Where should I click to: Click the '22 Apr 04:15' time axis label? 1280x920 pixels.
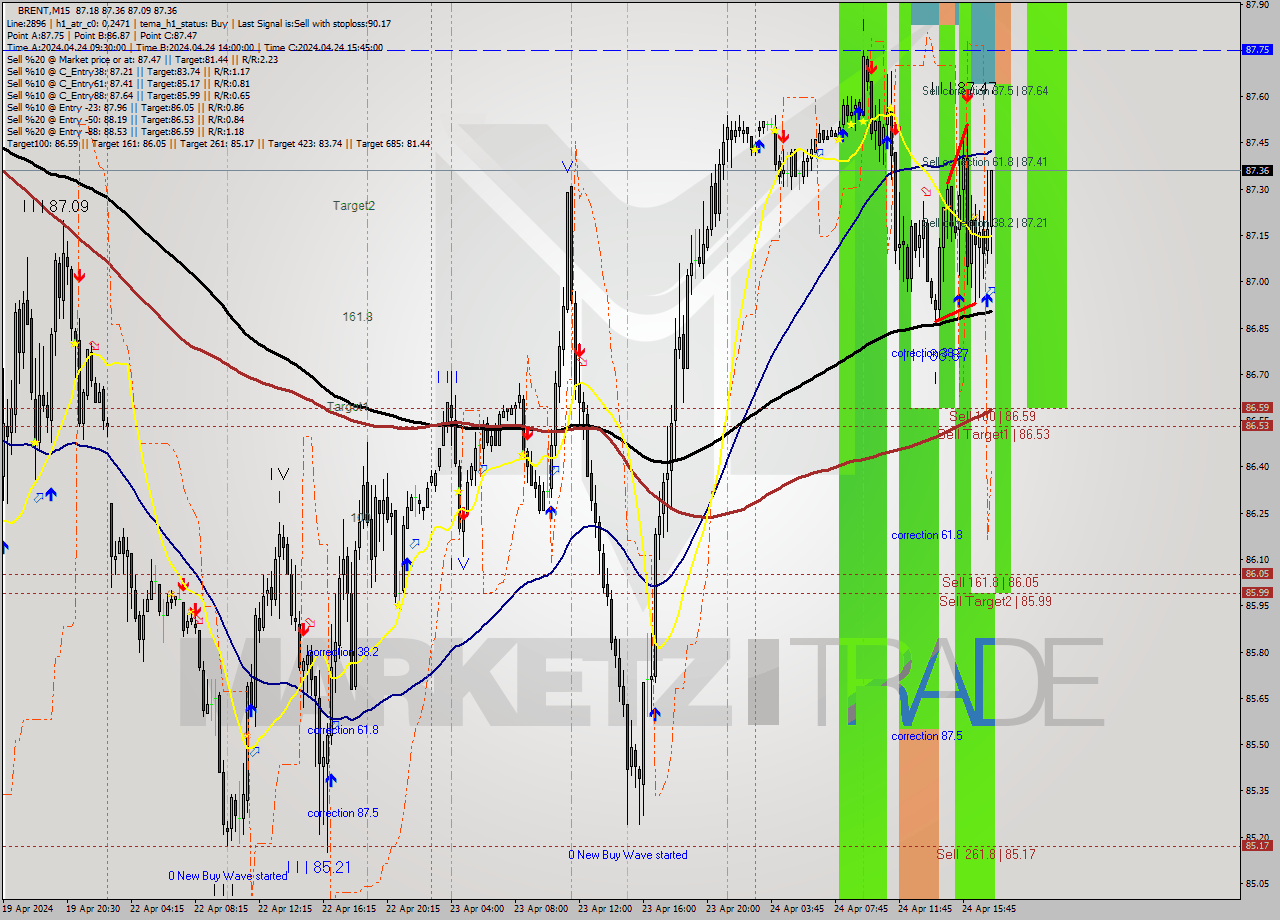click(157, 909)
